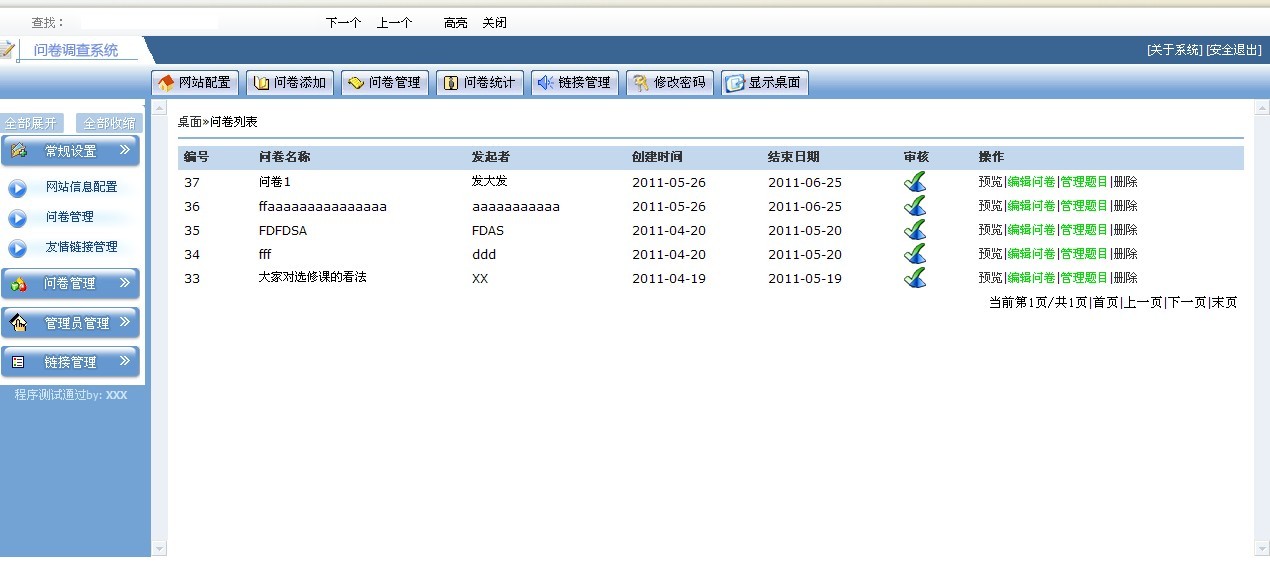Click 上一个 in the find bar
The image size is (1270, 585).
[x=394, y=22]
